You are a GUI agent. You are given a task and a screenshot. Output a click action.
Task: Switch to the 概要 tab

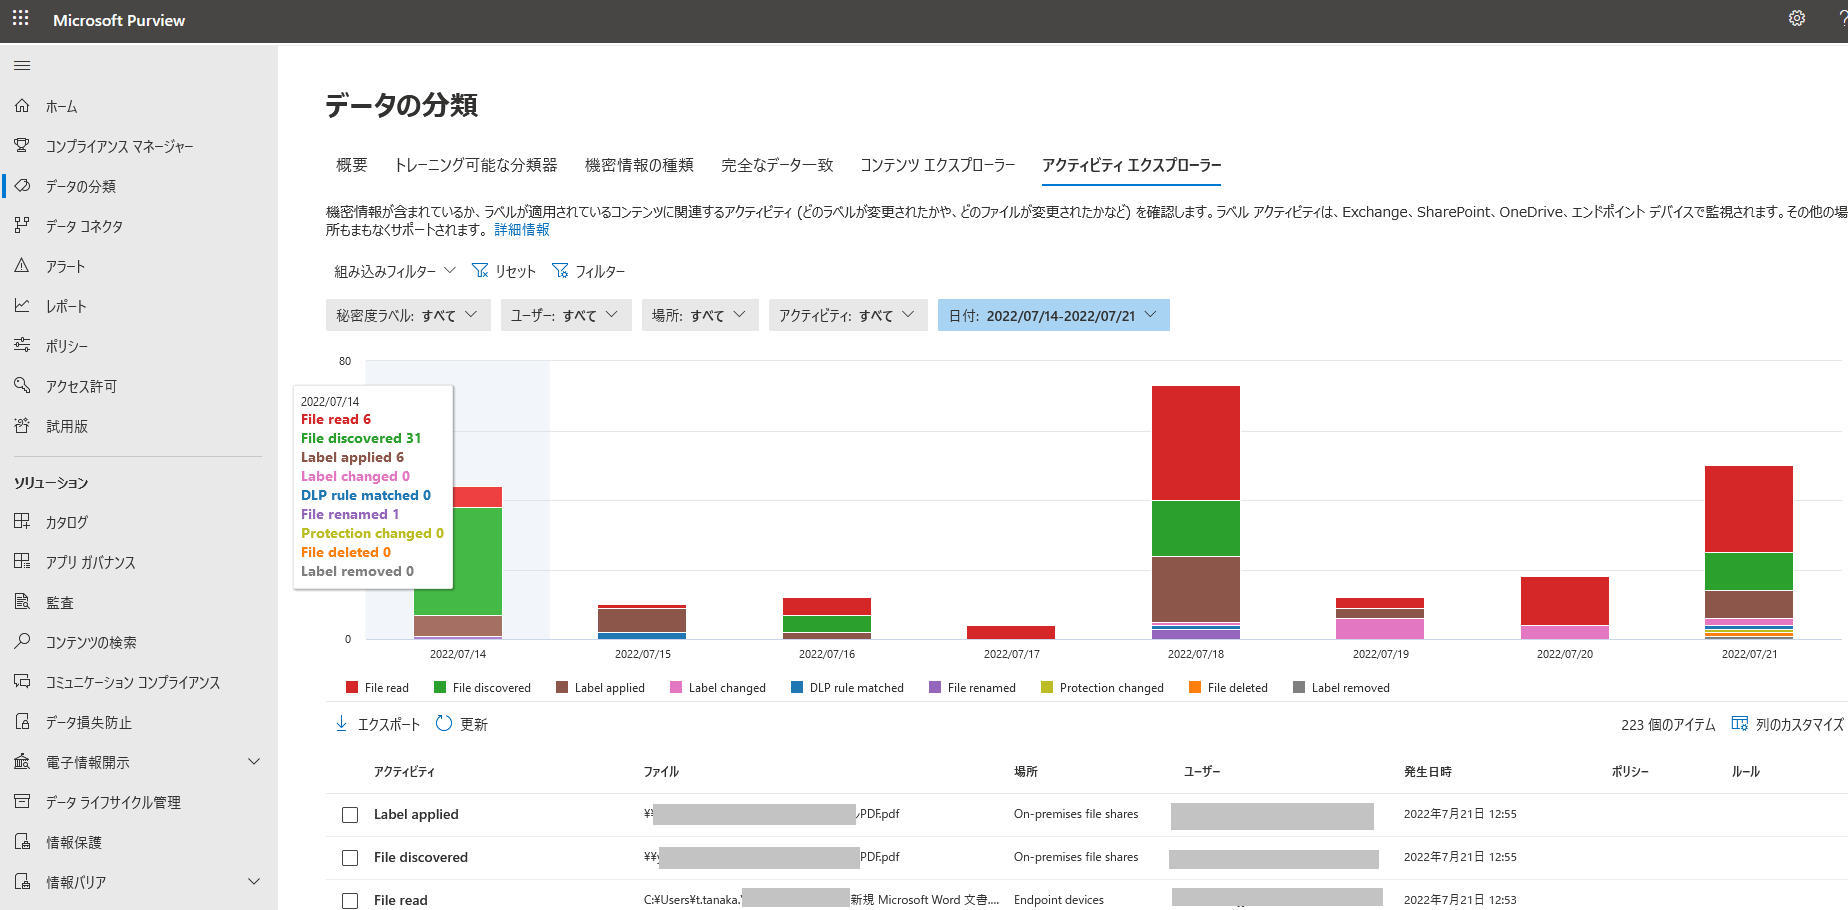click(x=352, y=165)
